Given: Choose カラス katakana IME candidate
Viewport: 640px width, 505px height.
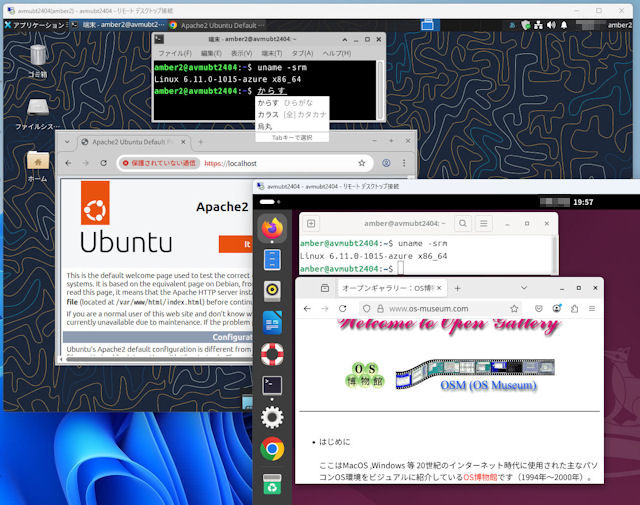Looking at the screenshot, I should coord(292,115).
